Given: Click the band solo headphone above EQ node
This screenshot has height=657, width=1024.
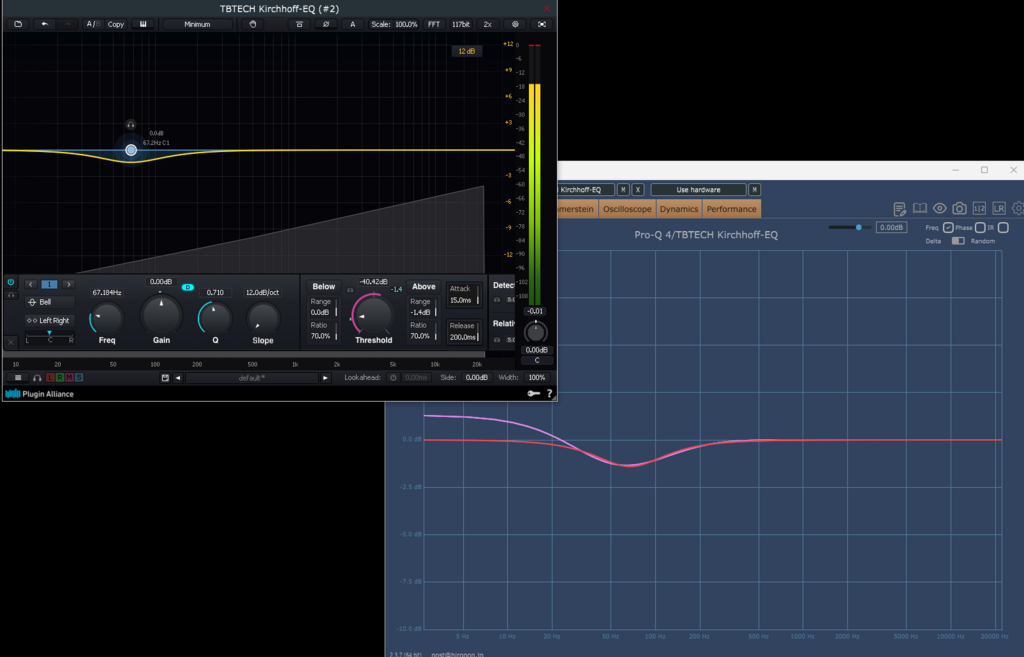Looking at the screenshot, I should tap(131, 125).
